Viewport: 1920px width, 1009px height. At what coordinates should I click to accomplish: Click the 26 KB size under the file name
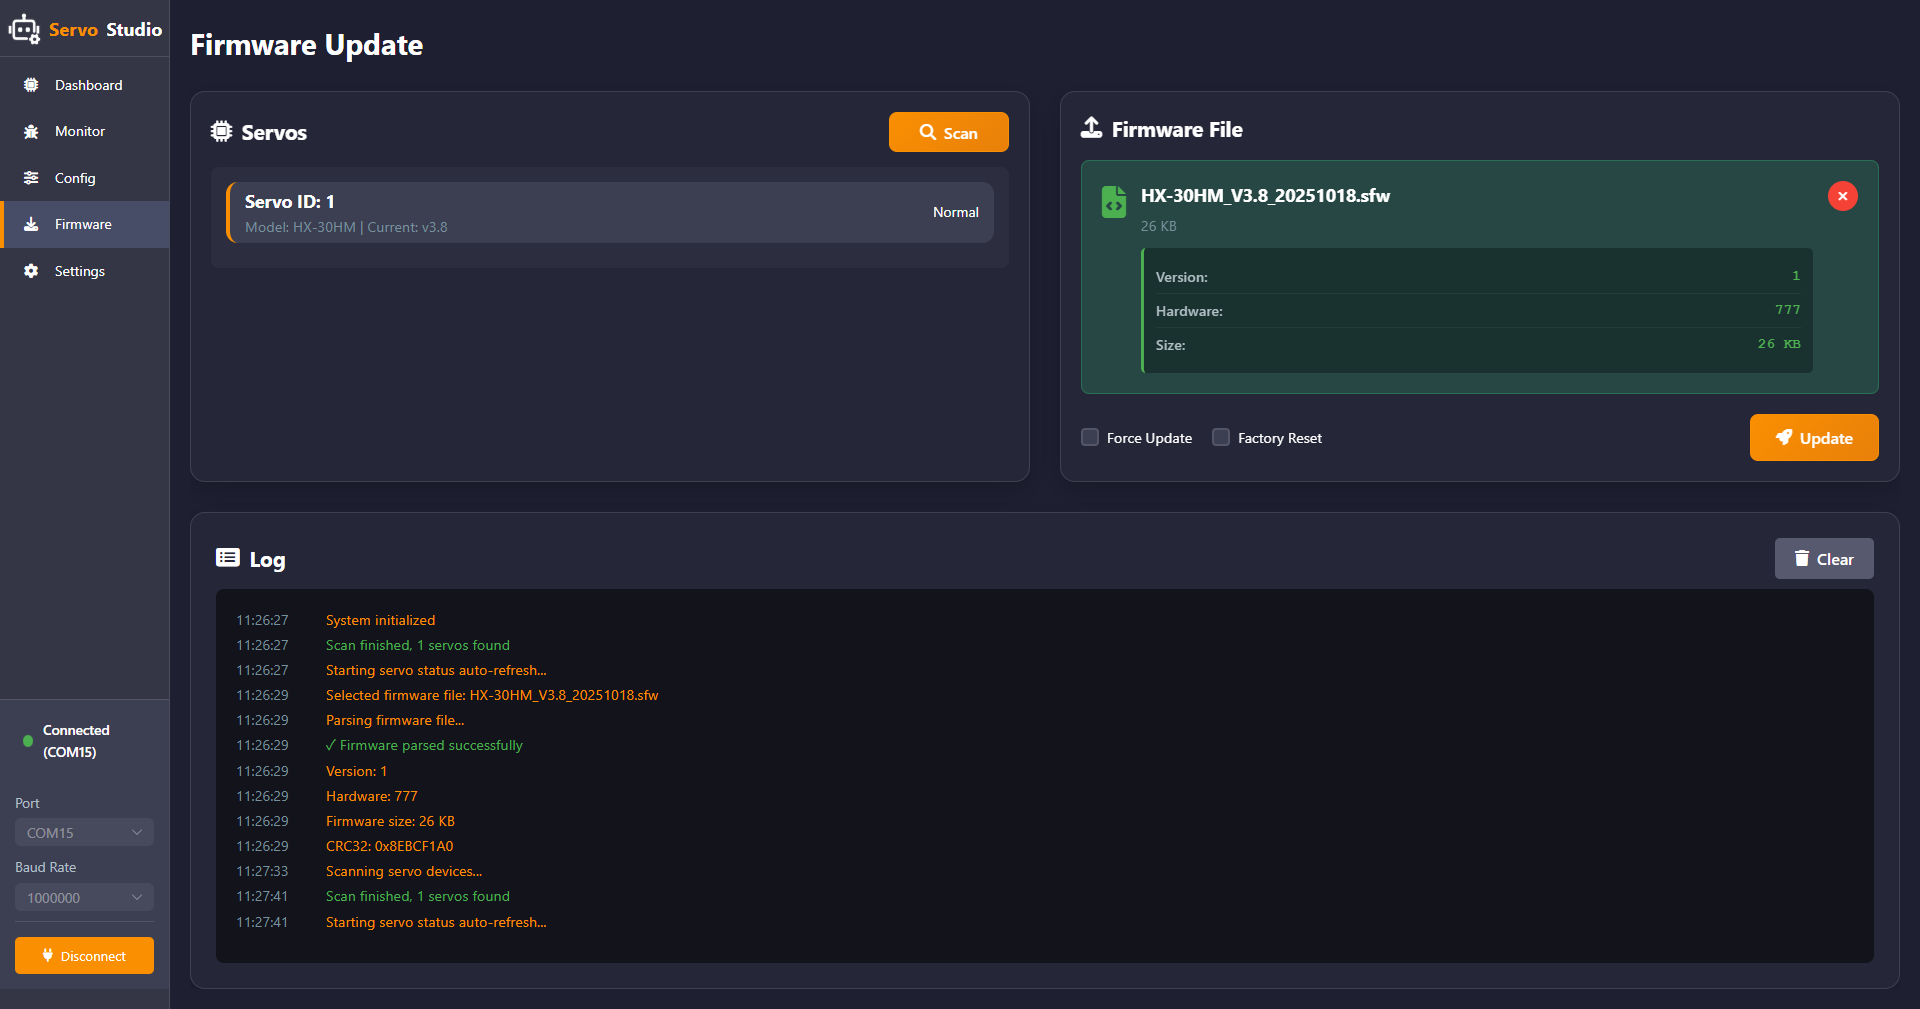click(1158, 226)
